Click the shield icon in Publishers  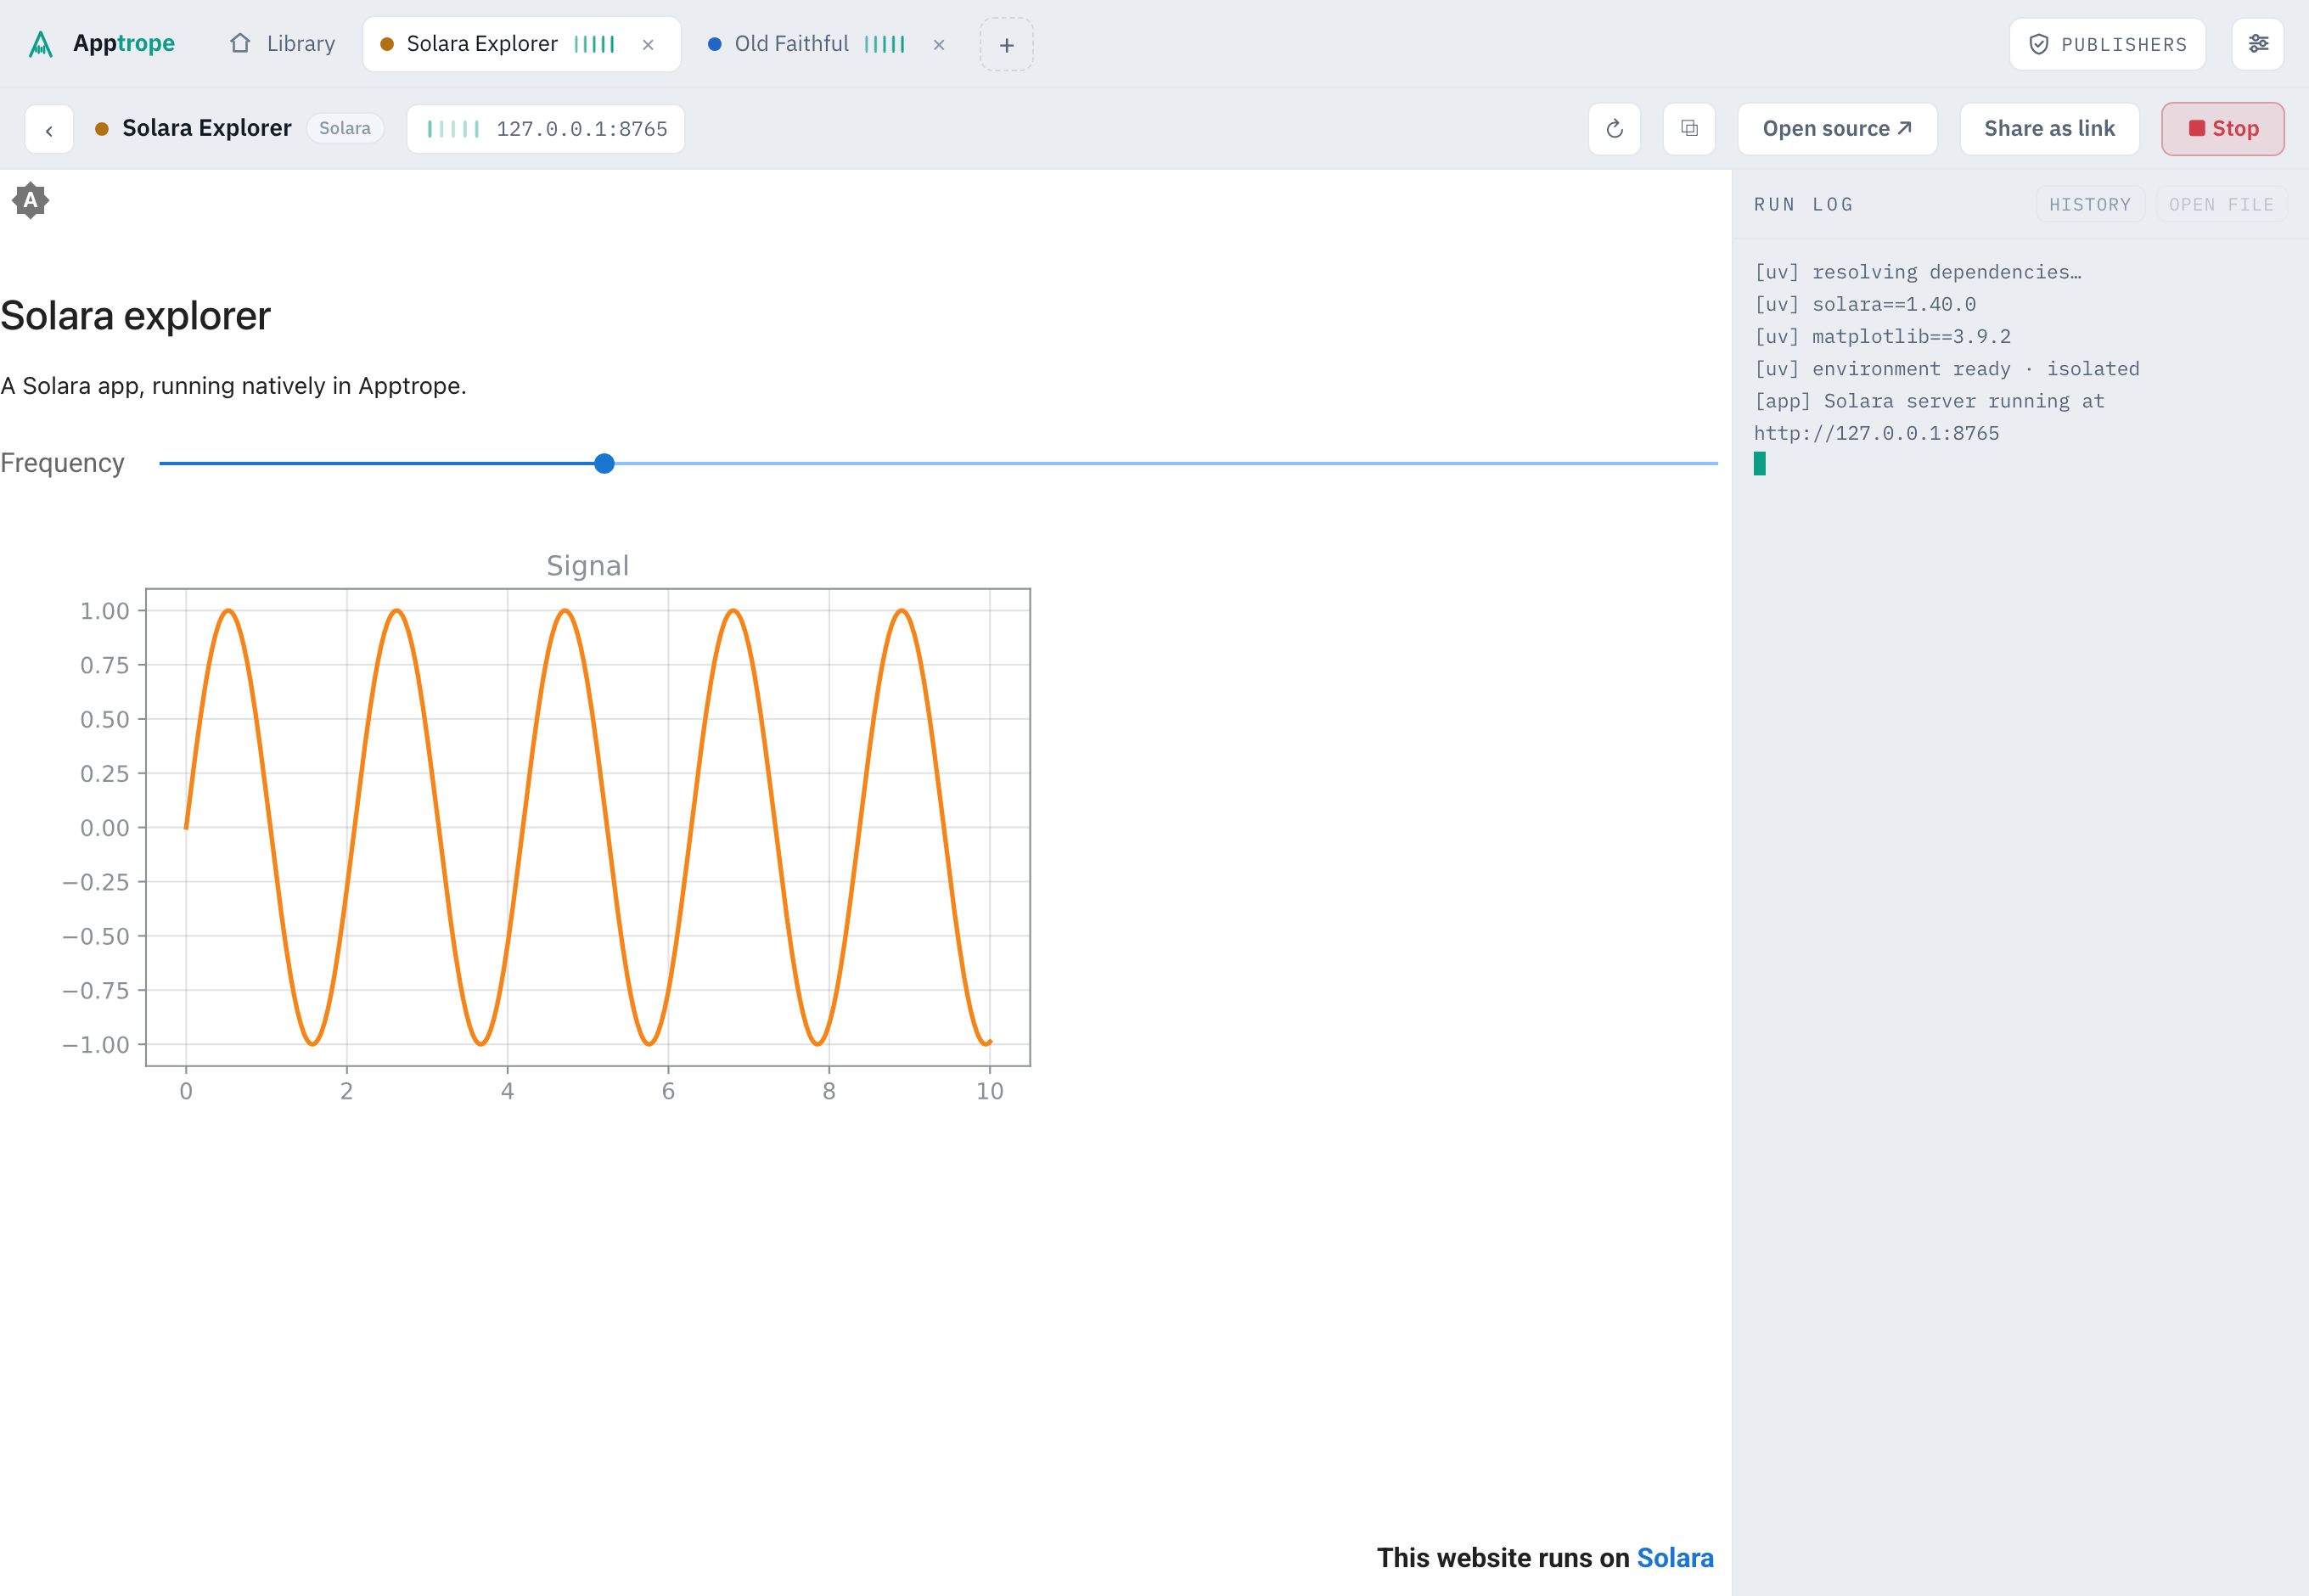point(2038,44)
